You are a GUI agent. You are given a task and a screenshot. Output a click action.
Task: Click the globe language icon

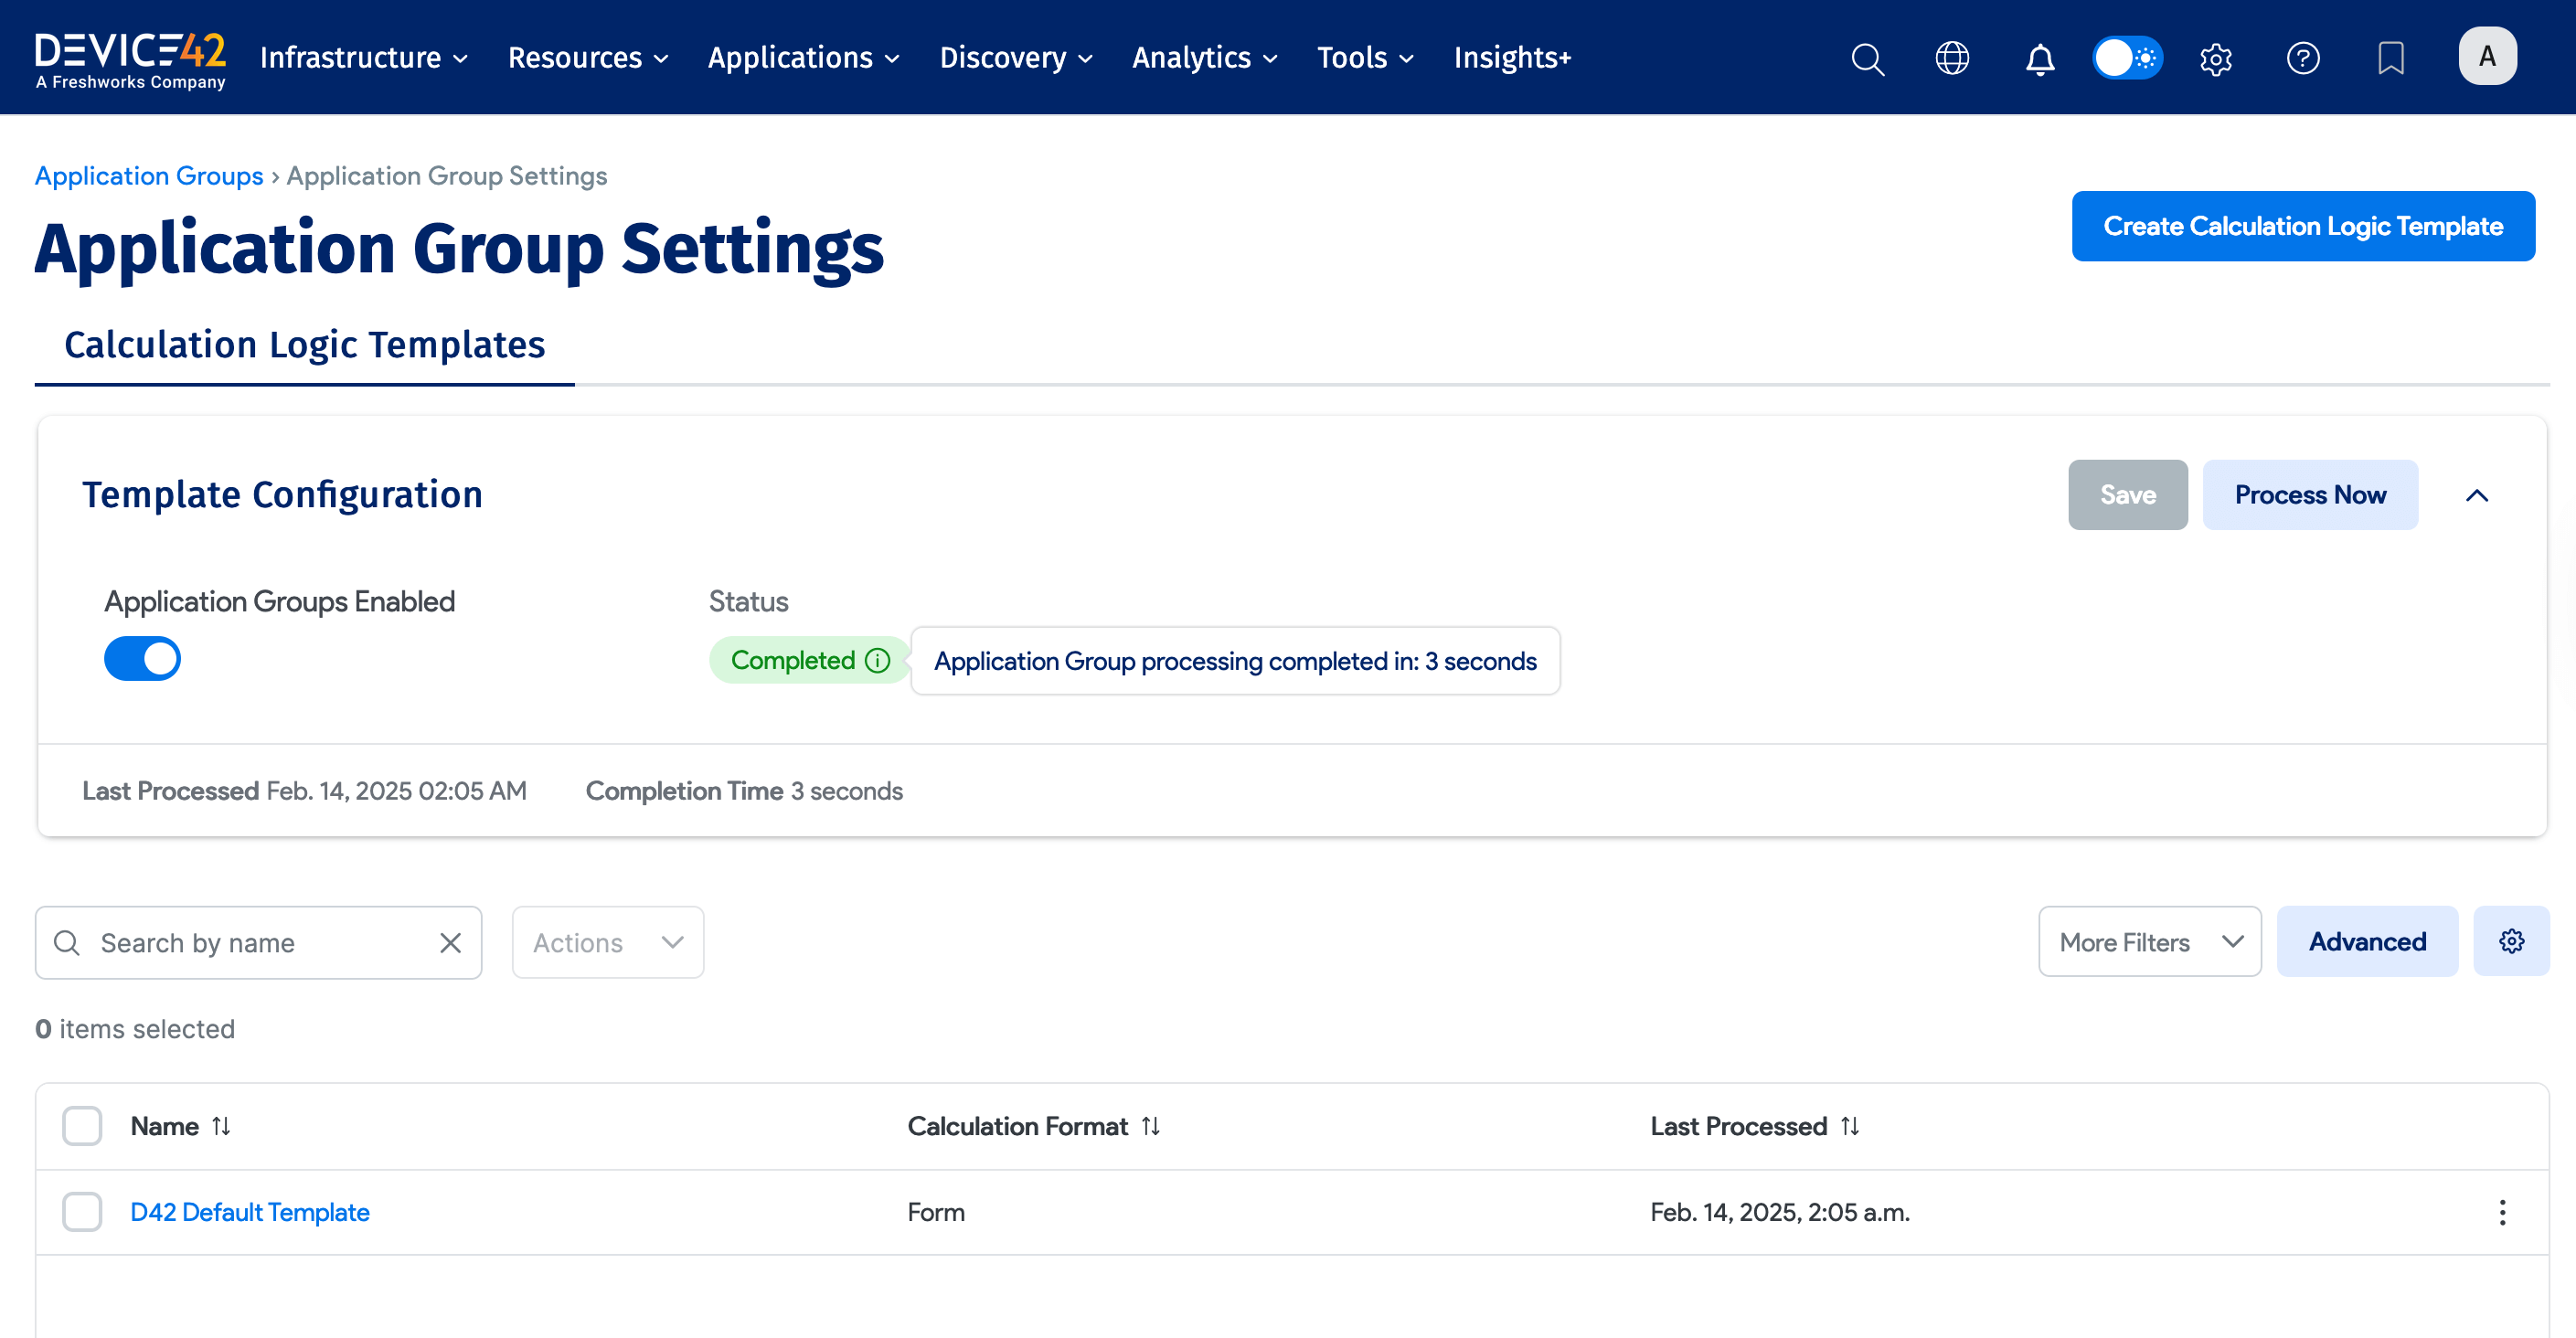tap(1952, 58)
